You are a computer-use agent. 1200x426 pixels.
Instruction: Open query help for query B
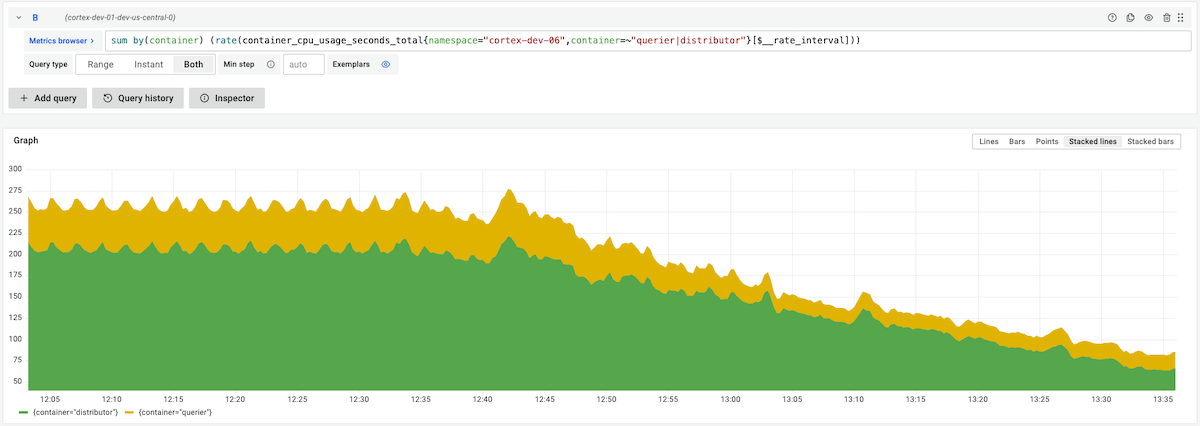tap(1111, 18)
